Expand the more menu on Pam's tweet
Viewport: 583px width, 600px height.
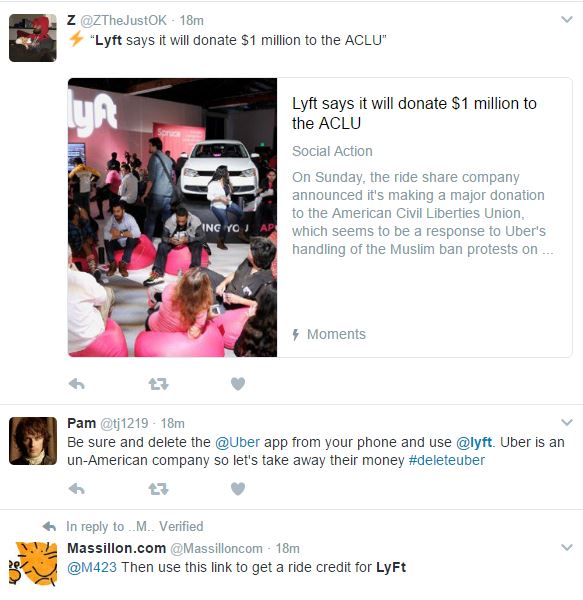click(567, 422)
